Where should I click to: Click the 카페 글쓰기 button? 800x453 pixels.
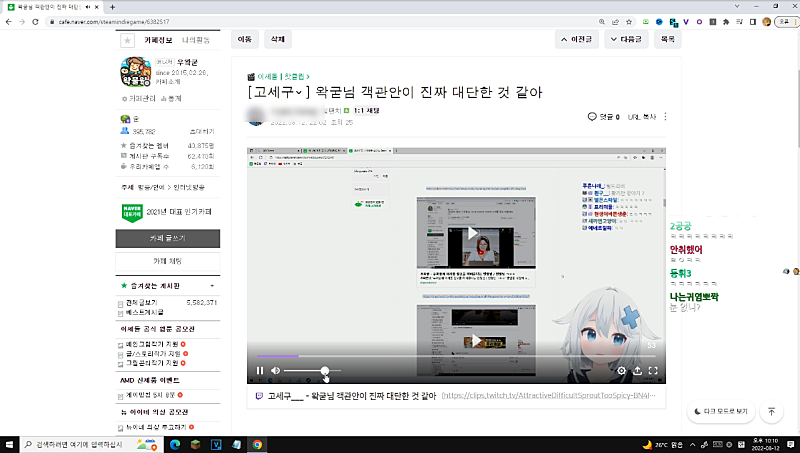(168, 239)
